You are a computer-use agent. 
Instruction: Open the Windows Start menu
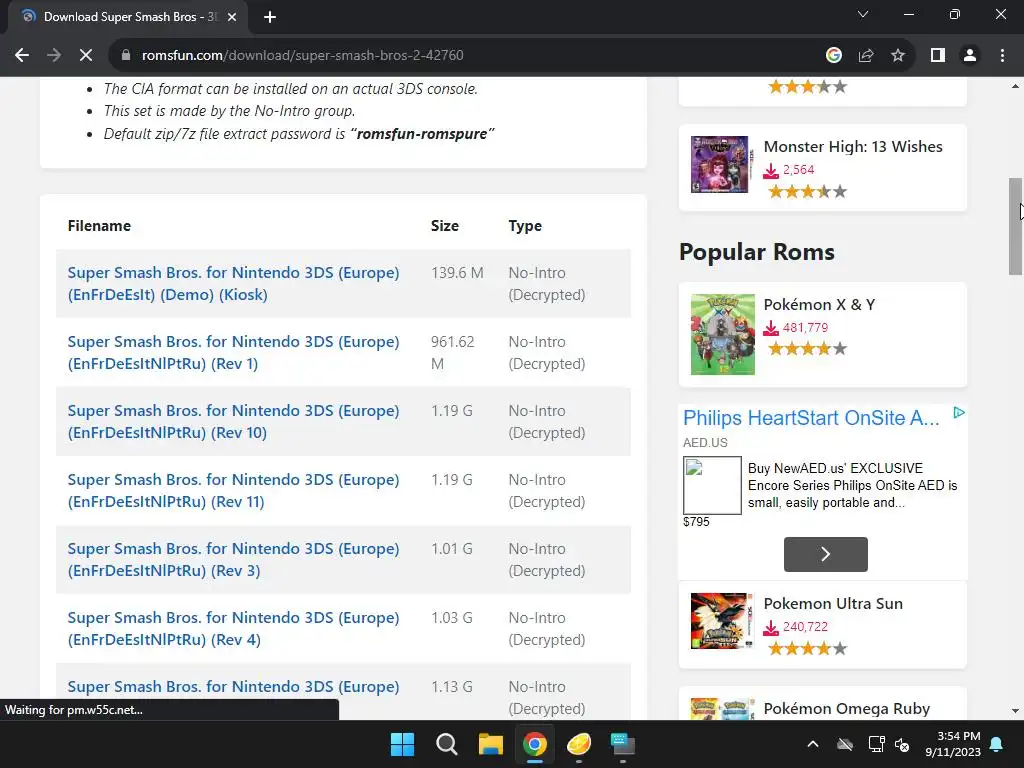(402, 744)
